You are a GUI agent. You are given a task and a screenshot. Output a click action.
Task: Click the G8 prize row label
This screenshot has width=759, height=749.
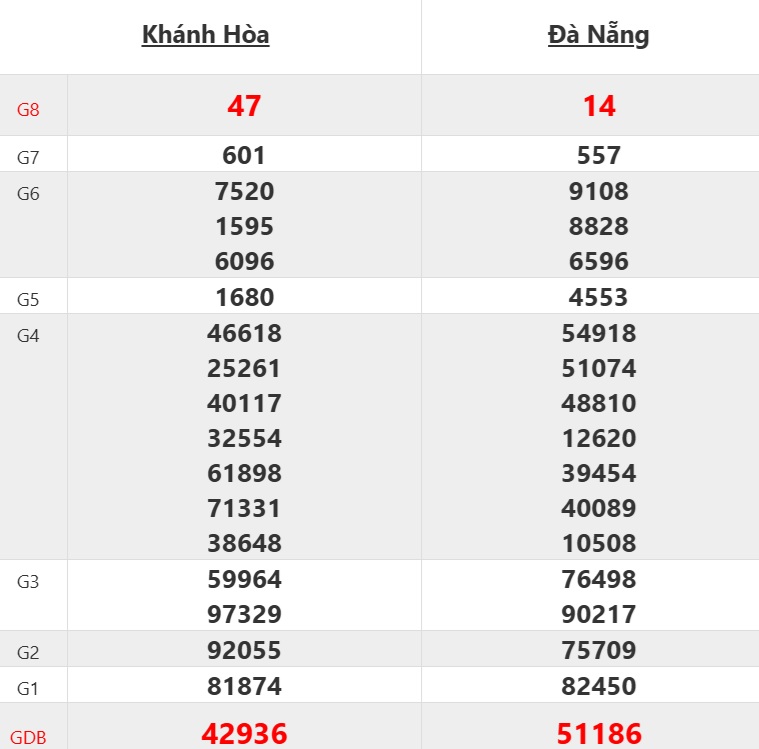pyautogui.click(x=28, y=110)
